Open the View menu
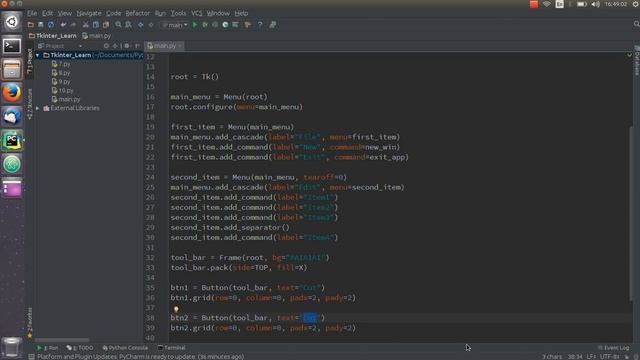 [64, 13]
